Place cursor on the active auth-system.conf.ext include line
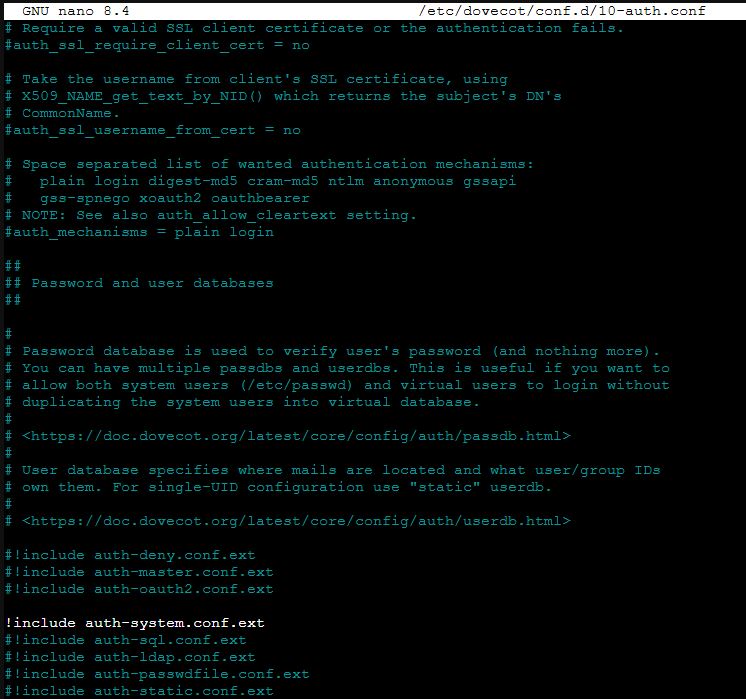Viewport: 746px width, 699px height. (x=134, y=623)
